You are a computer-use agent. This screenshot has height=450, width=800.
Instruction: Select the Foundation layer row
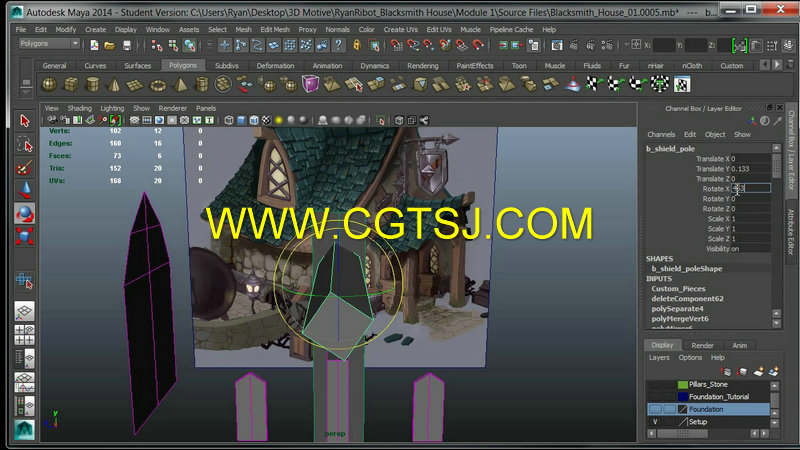click(x=709, y=409)
